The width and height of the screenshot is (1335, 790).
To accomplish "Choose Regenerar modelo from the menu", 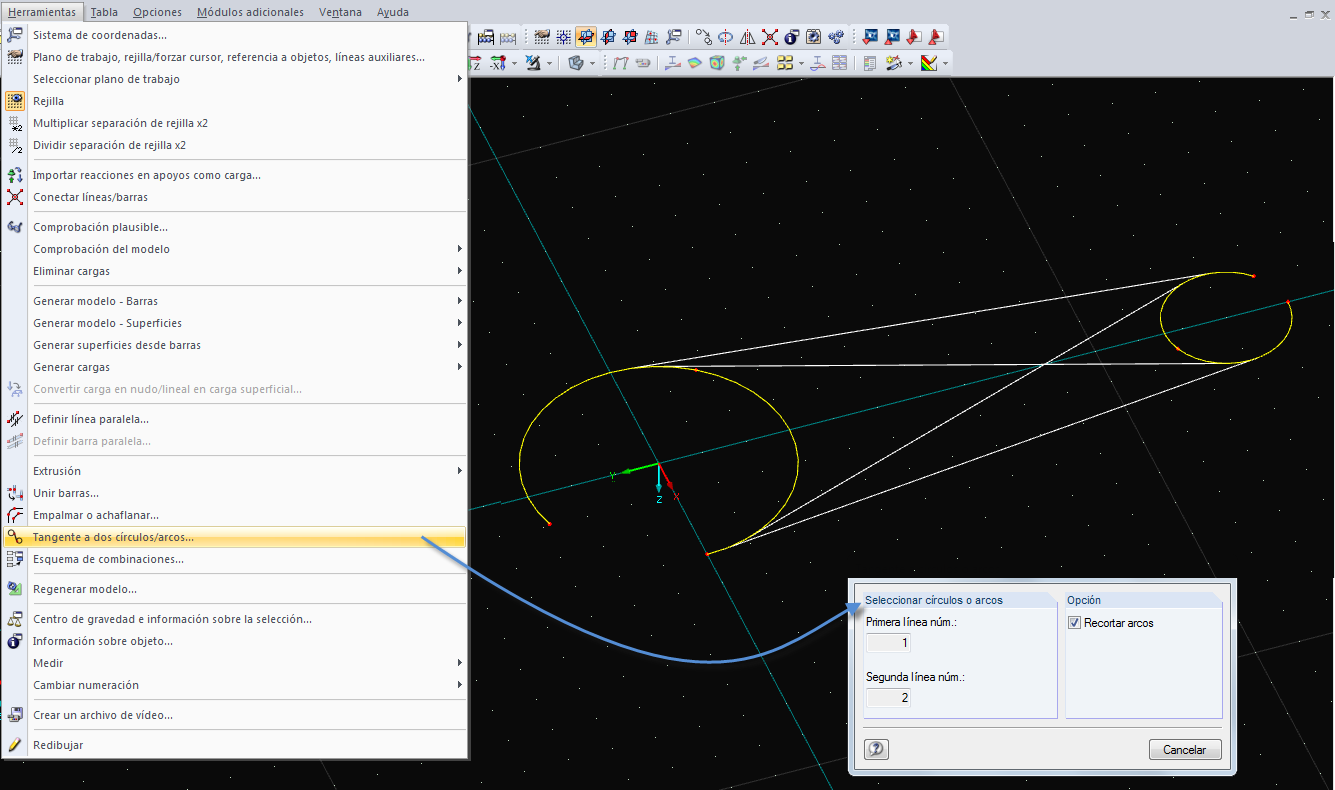I will 85,589.
